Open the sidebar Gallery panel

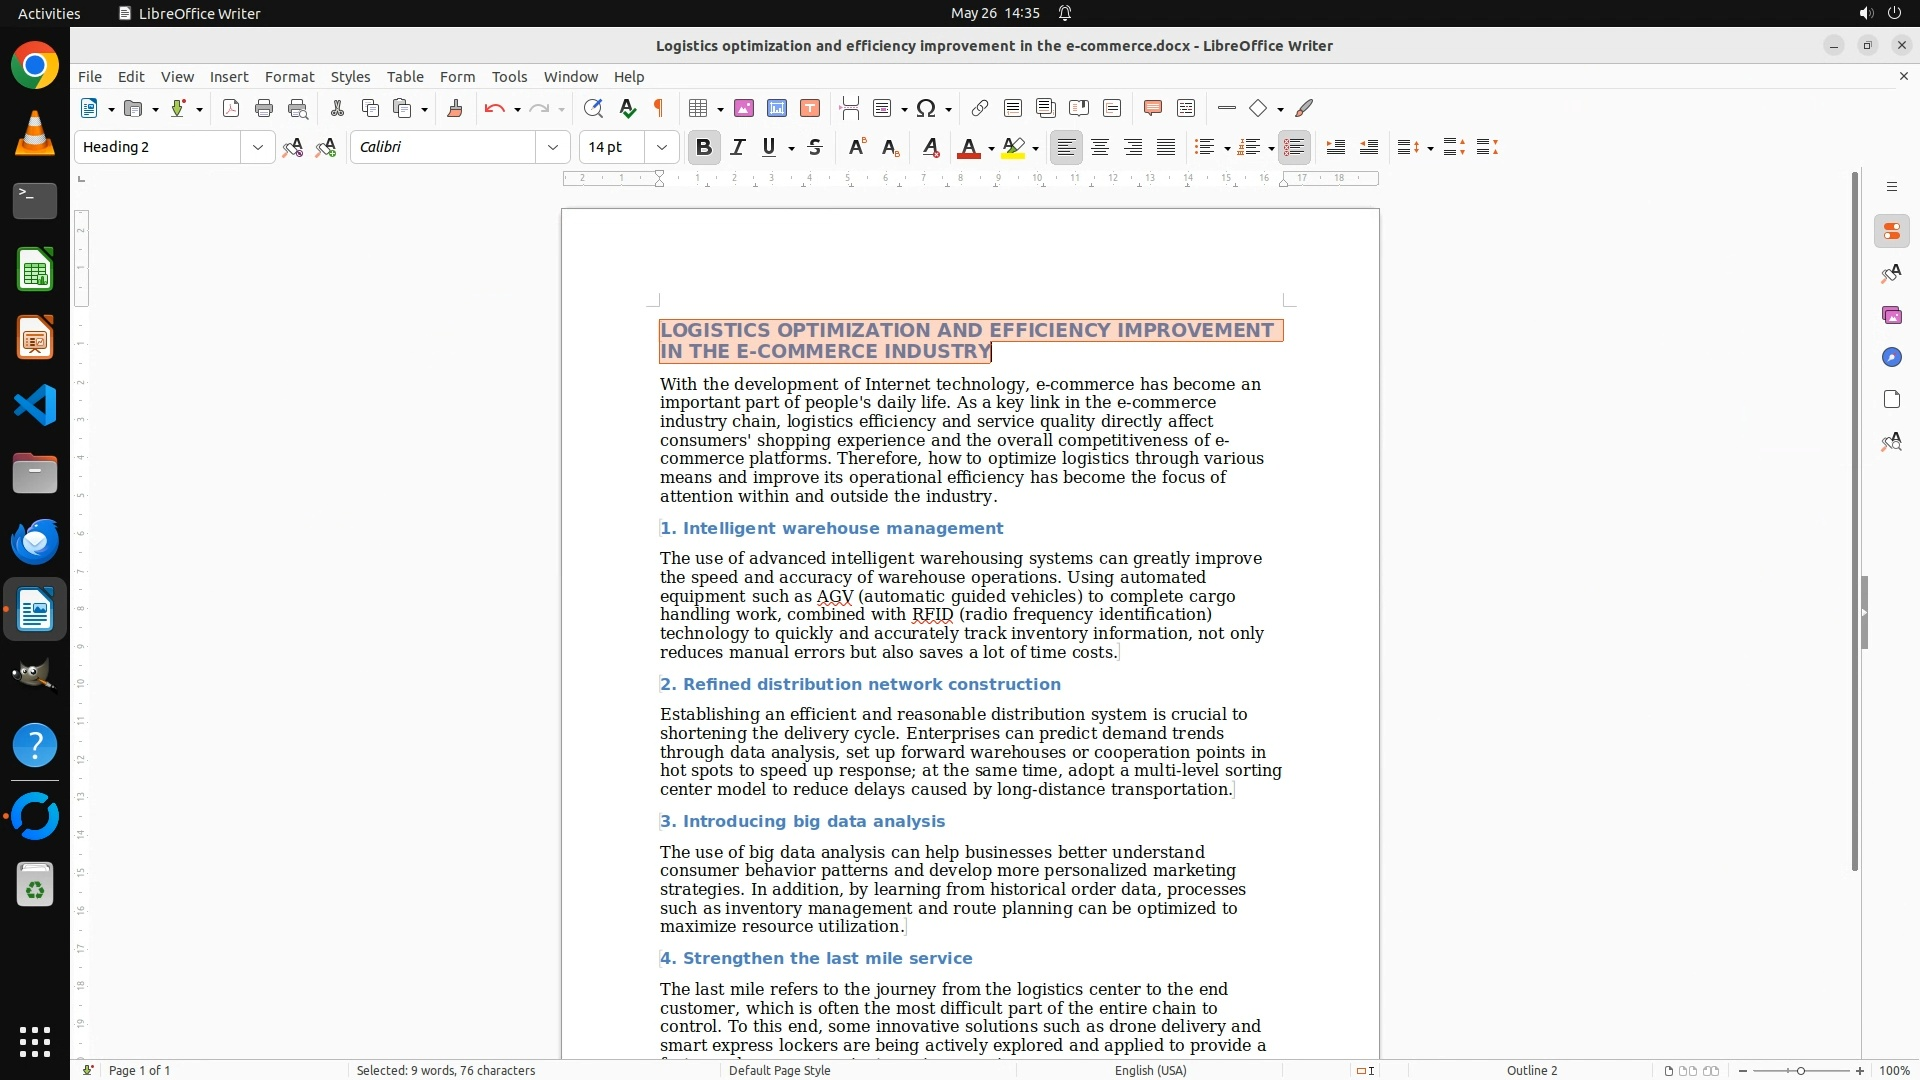click(x=1891, y=316)
